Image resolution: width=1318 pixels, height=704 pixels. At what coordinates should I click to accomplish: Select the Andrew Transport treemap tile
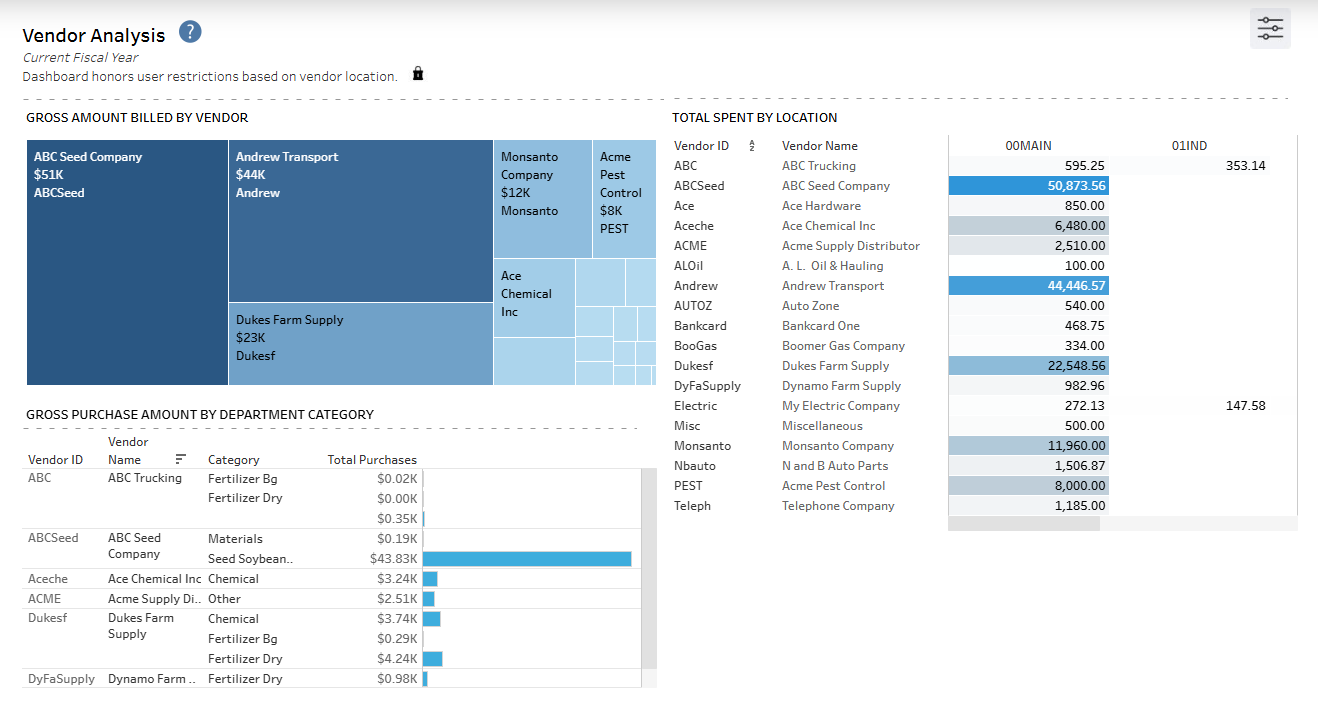click(x=361, y=221)
